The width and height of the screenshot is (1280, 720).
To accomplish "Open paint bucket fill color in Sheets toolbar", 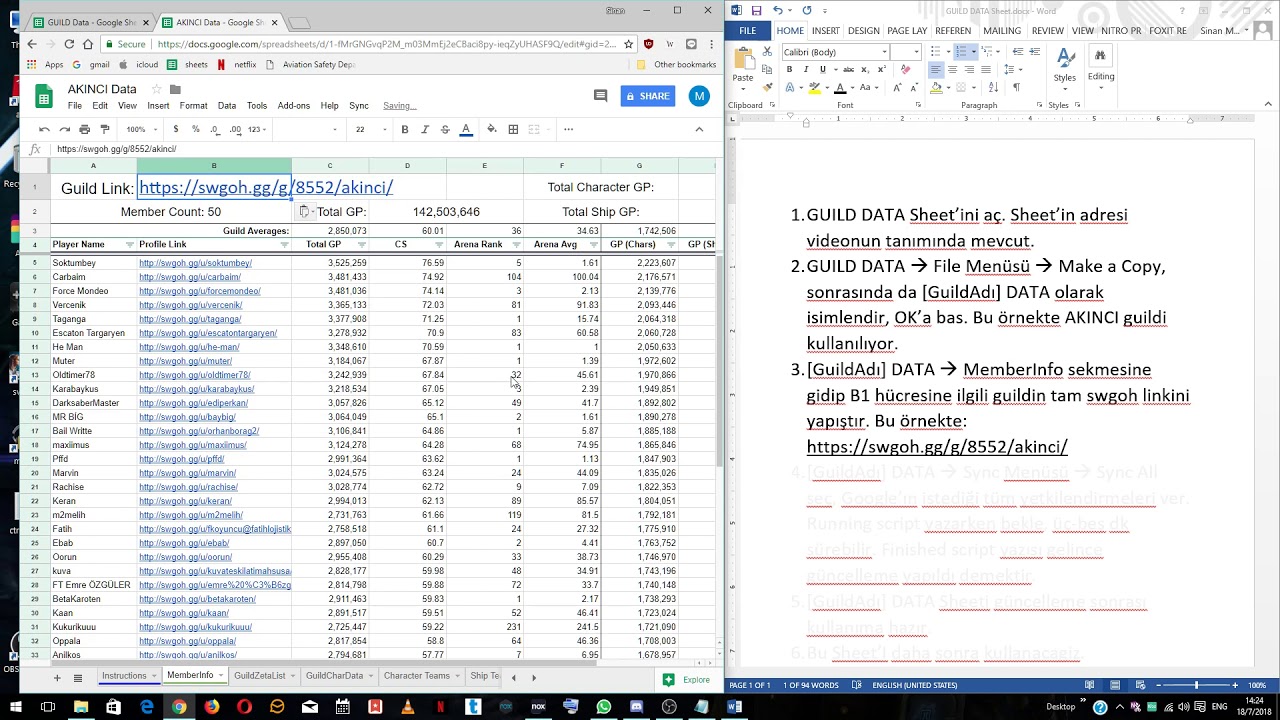I will click(491, 129).
